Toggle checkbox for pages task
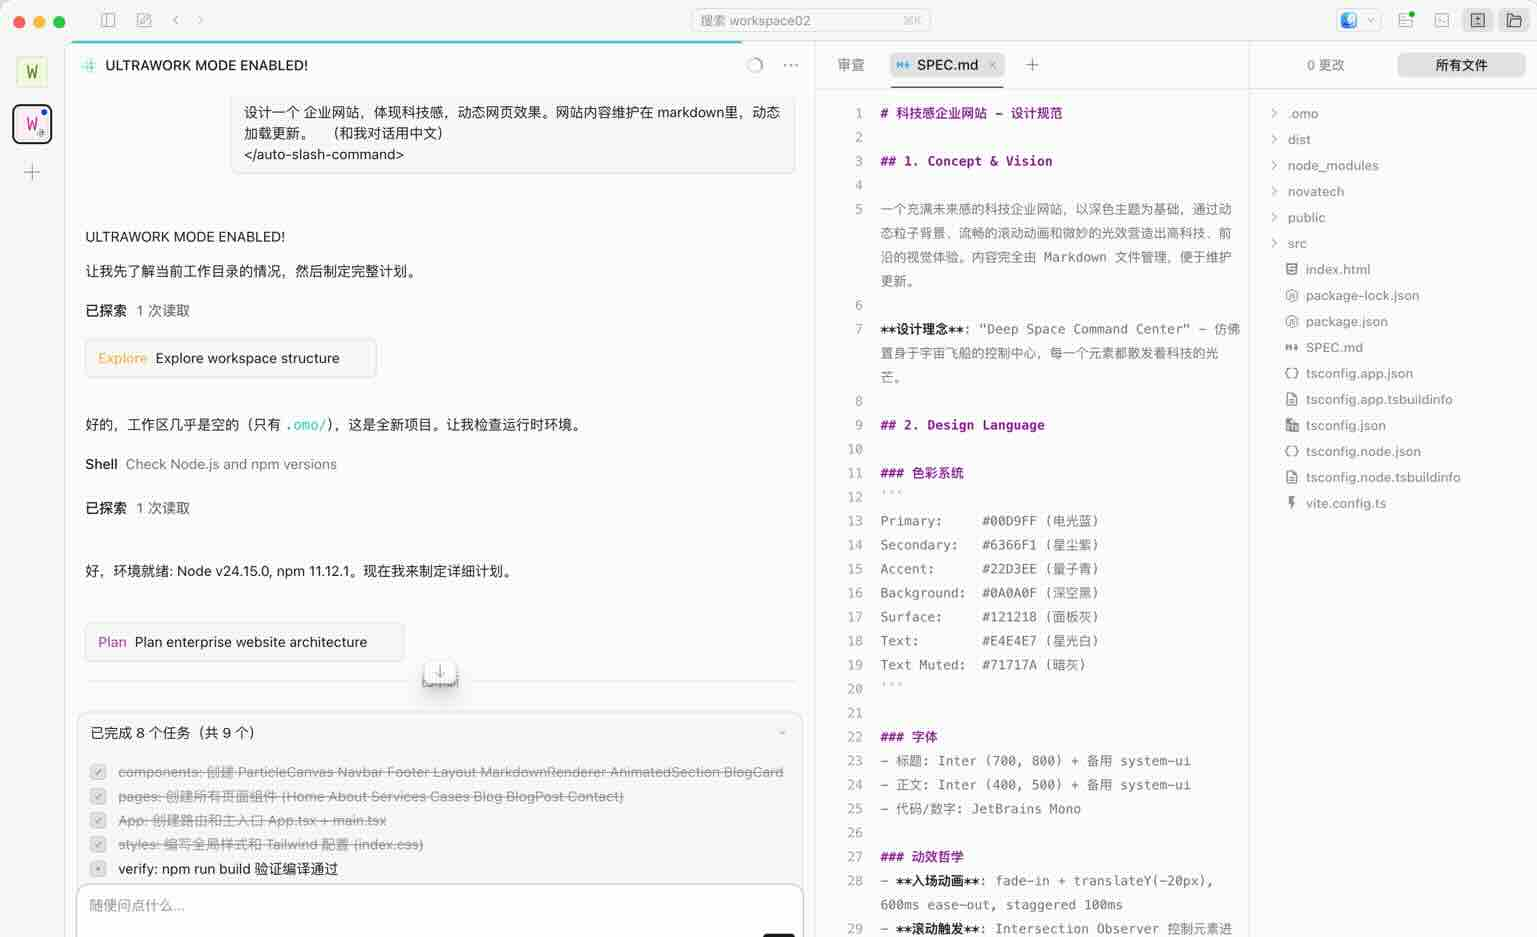Screen dimensions: 1537x937 point(98,796)
